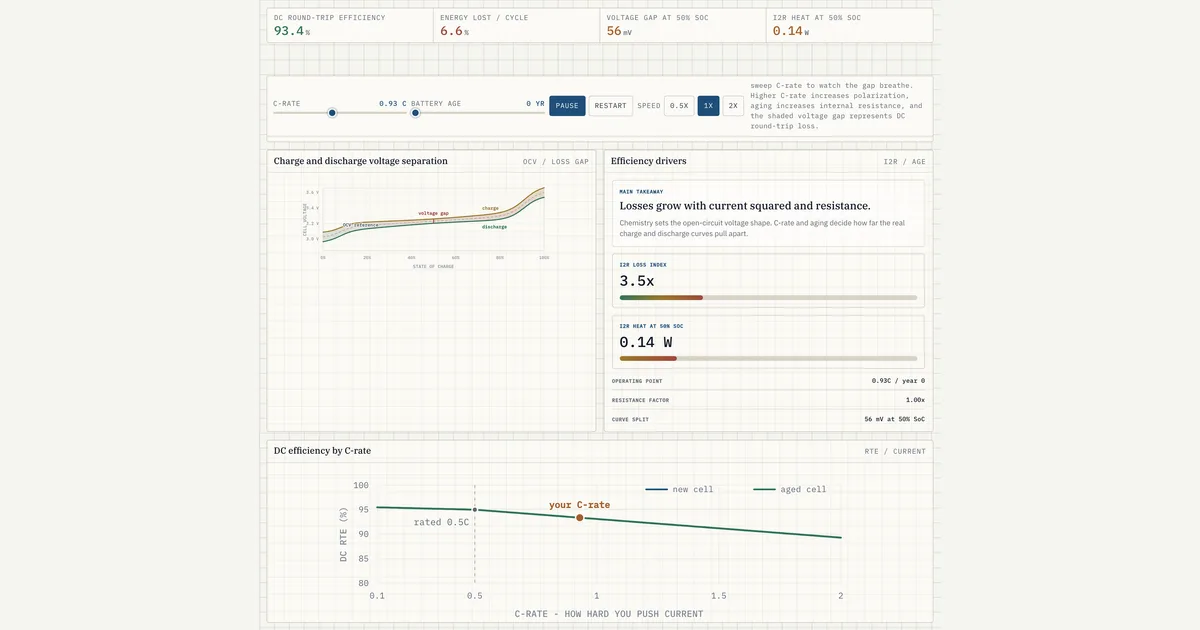Click the RTE / CURRENT label
1200x630 pixels.
895,451
